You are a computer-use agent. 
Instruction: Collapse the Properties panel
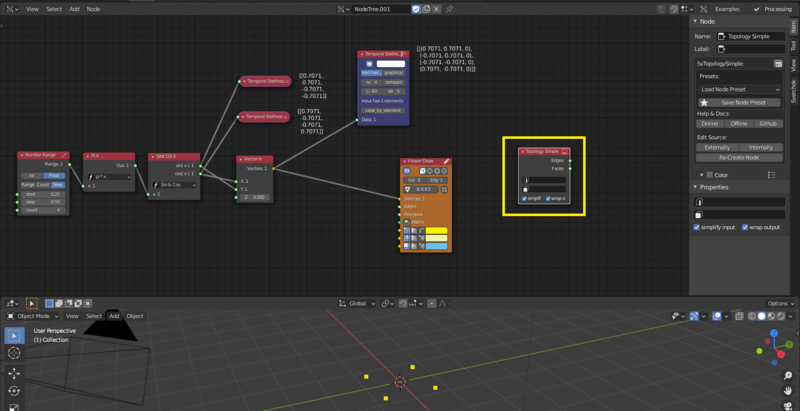695,187
